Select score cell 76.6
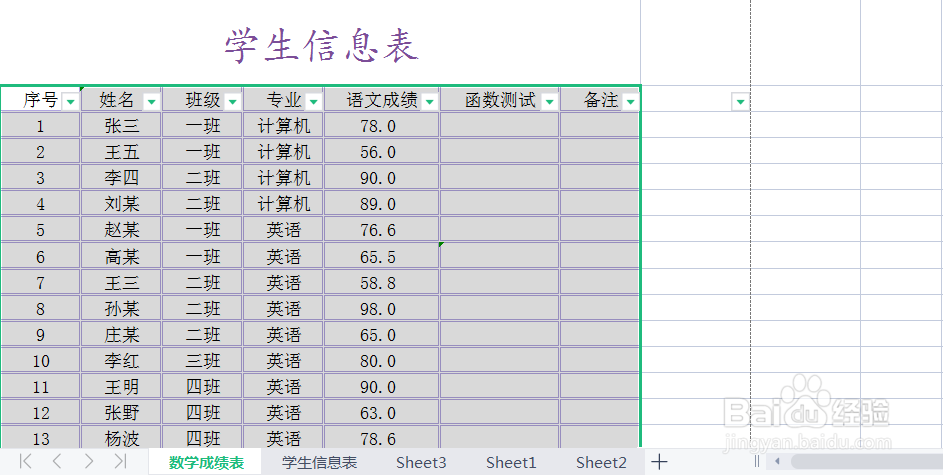943x475 pixels. pos(381,230)
